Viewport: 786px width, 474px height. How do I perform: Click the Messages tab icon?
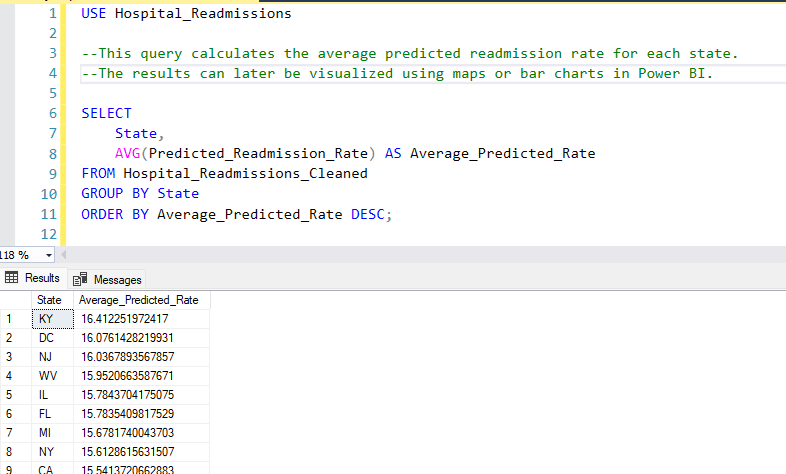coord(80,279)
